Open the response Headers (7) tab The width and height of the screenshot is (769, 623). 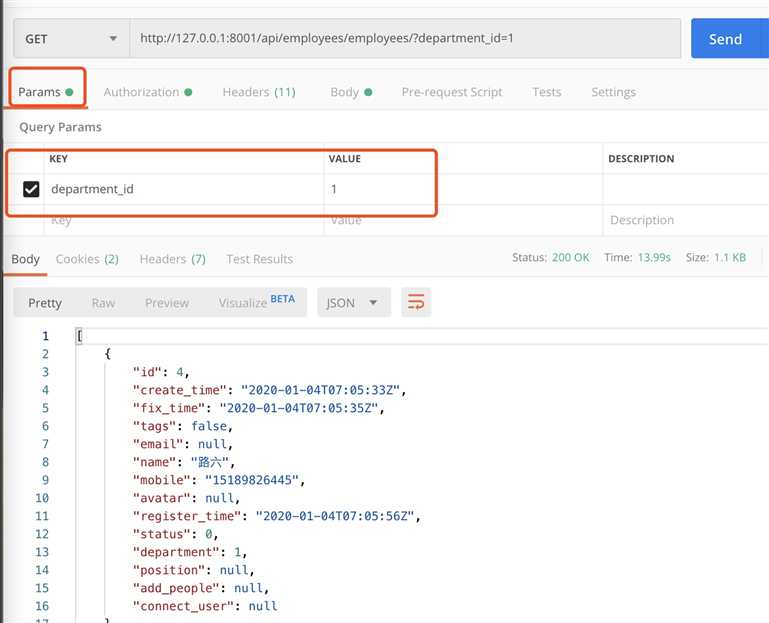click(x=172, y=259)
